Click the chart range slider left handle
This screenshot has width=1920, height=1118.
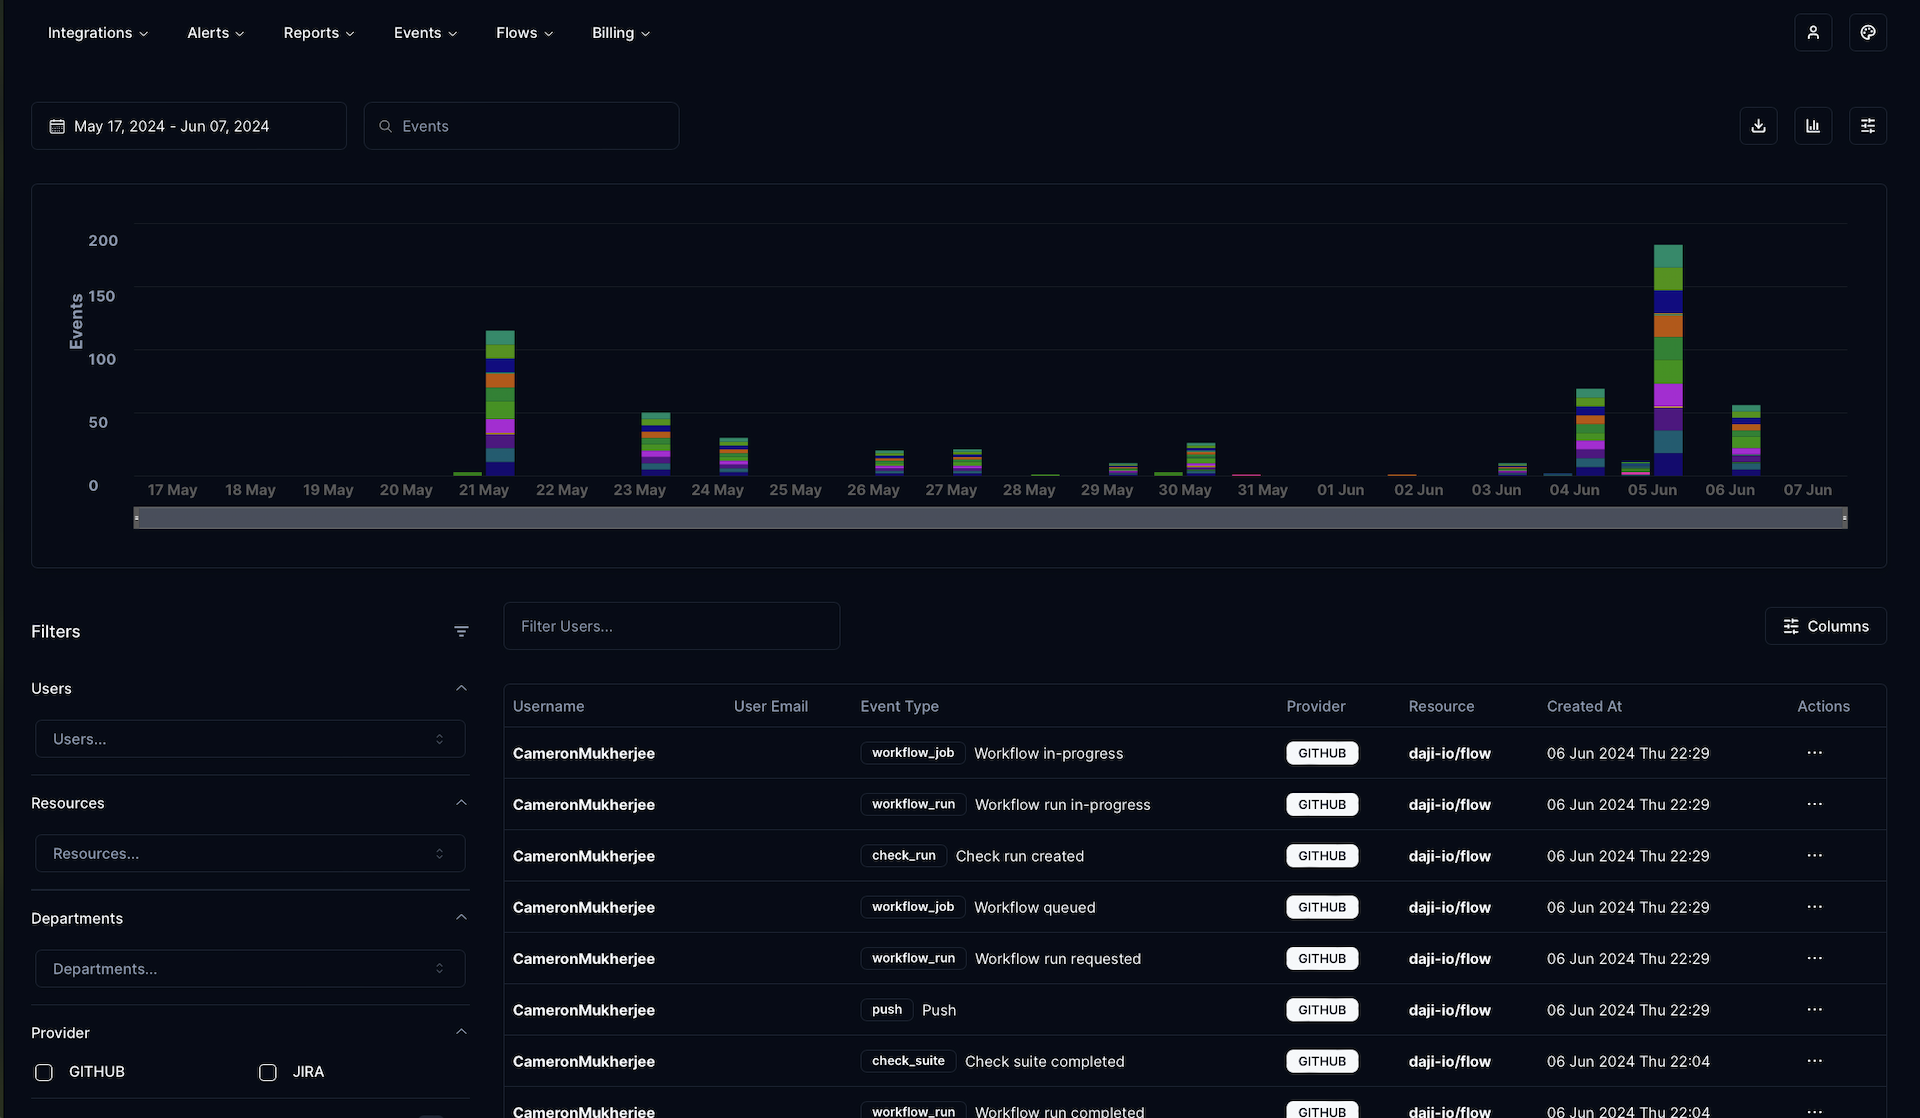137,518
